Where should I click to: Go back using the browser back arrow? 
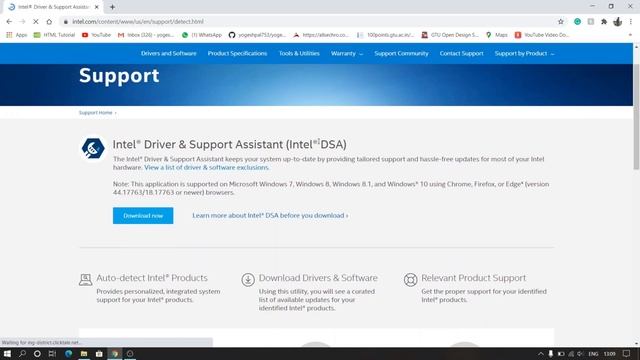9,22
